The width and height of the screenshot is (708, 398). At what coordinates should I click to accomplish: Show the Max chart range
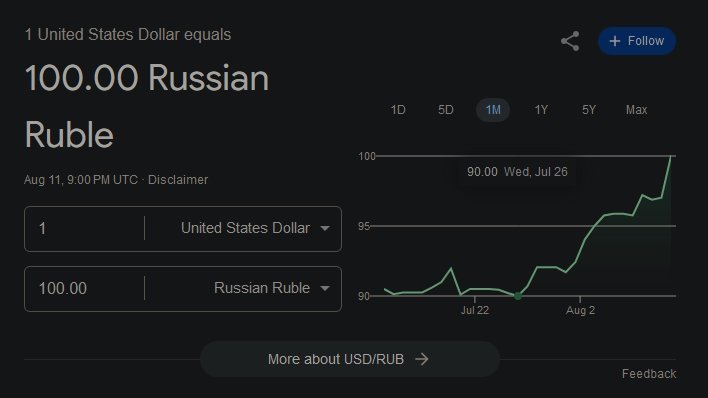pos(636,110)
